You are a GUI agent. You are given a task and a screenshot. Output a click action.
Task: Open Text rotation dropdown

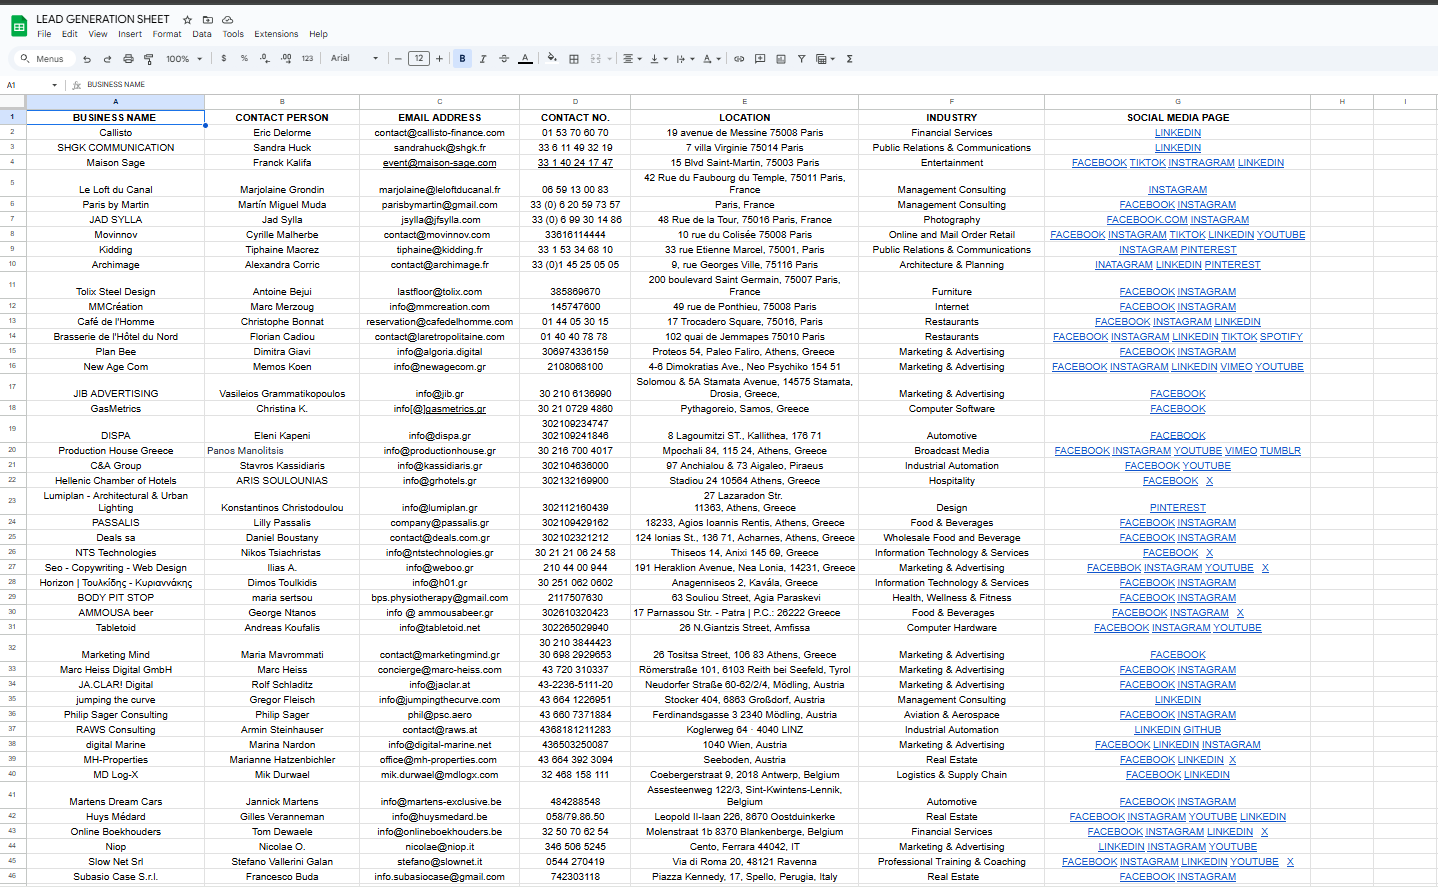(x=711, y=59)
